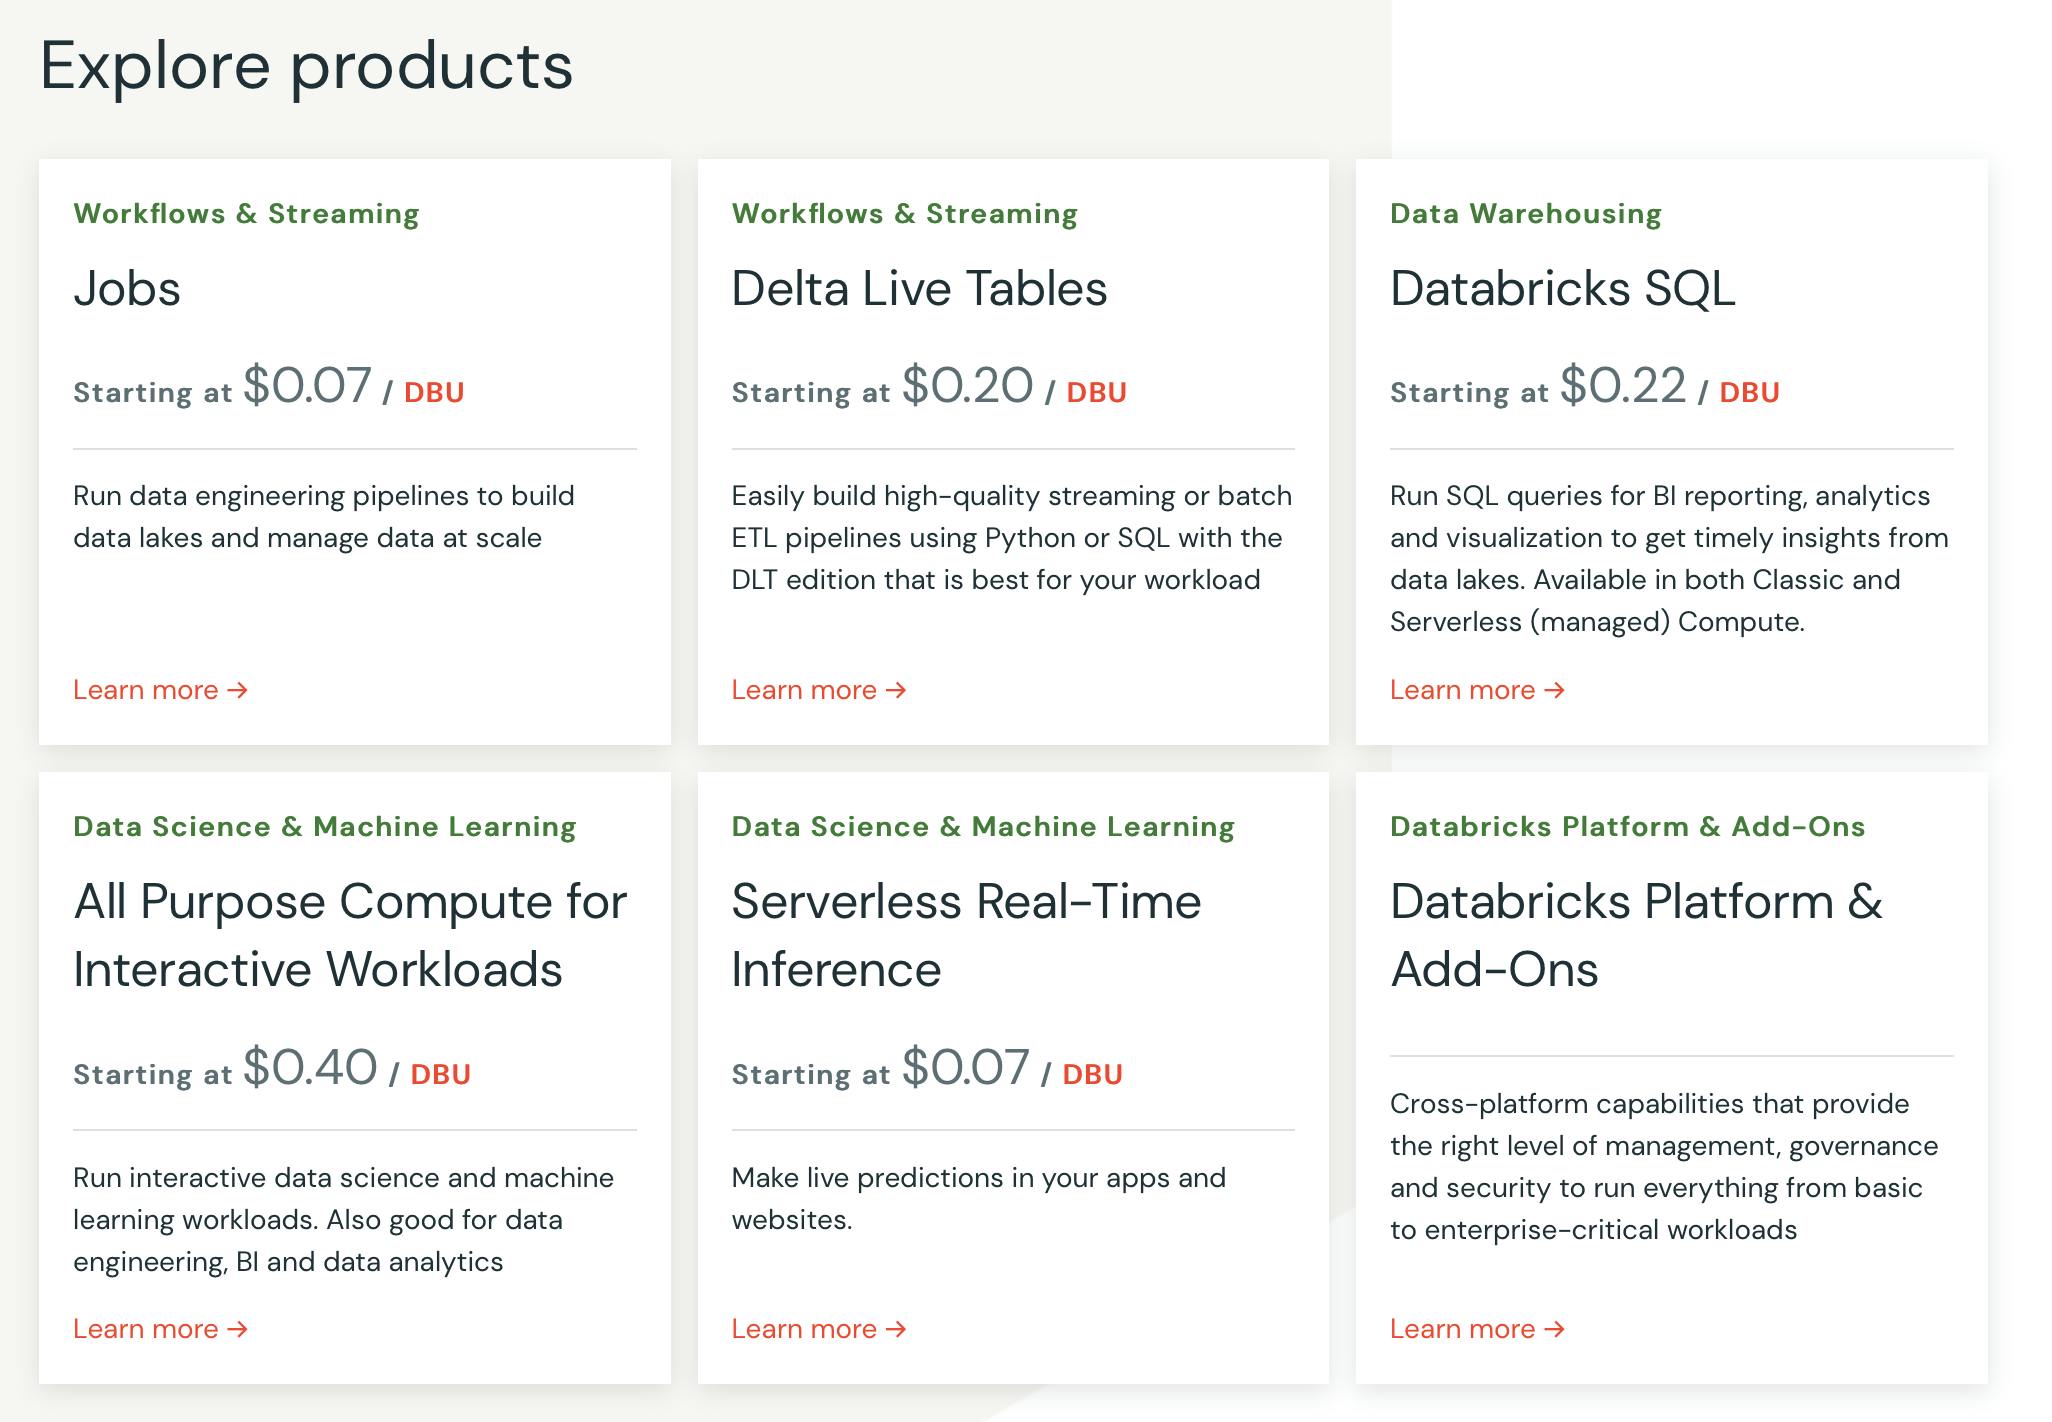Click the DBU label beside the $0.22 price
The image size is (2052, 1422).
click(x=1749, y=392)
